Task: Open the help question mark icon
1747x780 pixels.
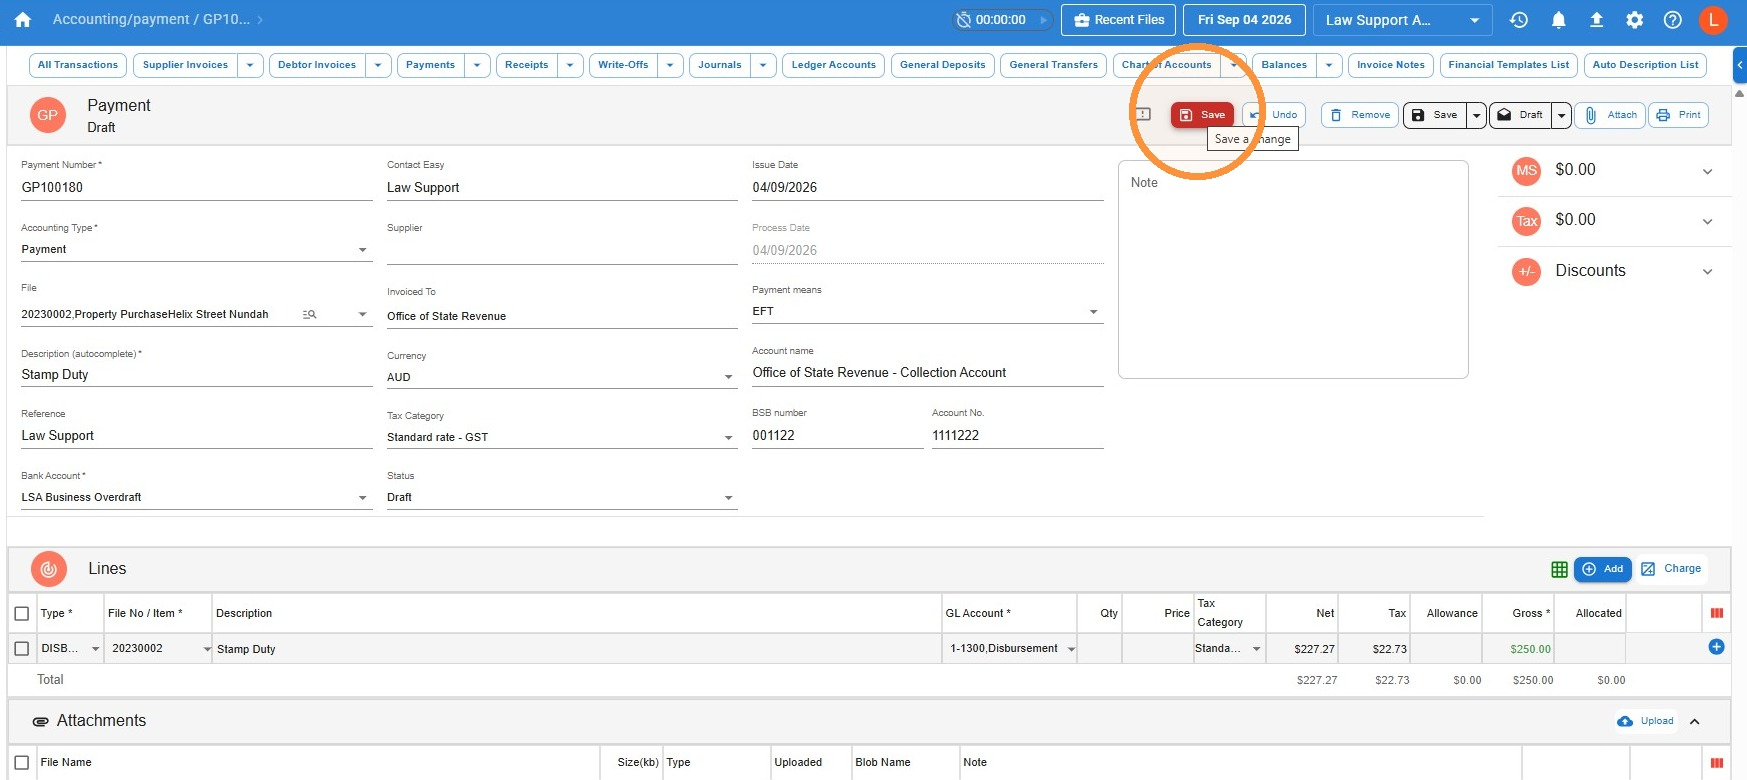Action: (x=1673, y=20)
